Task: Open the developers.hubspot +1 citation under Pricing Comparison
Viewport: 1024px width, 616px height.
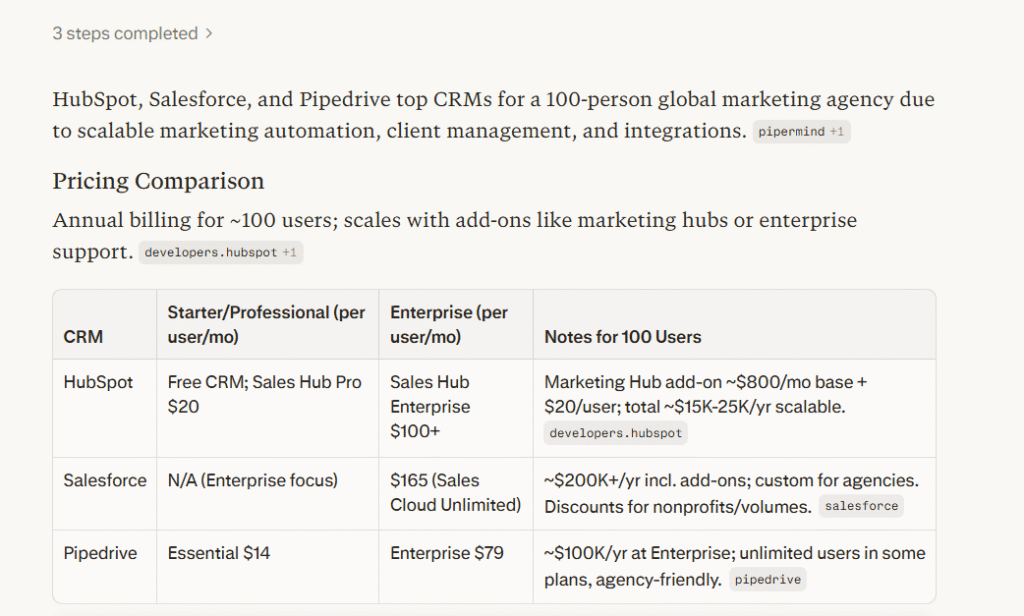Action: (x=220, y=253)
